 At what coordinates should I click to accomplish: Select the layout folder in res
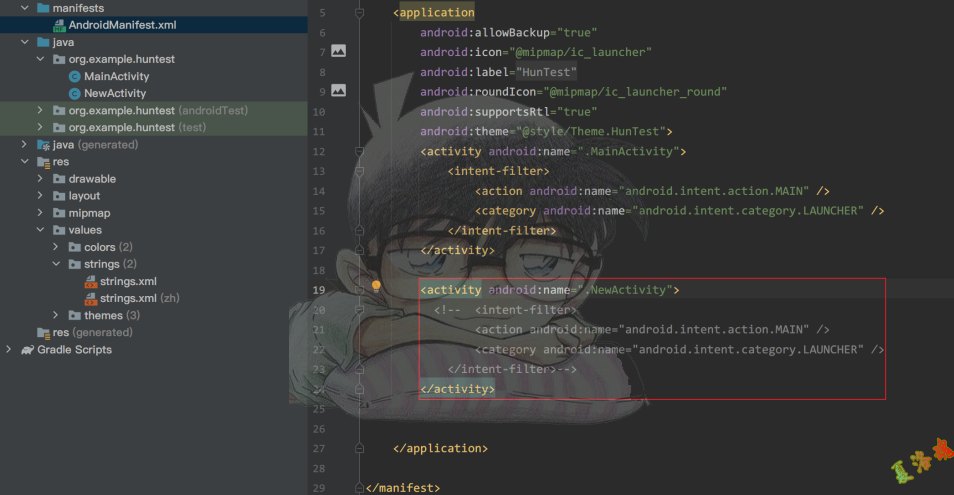coord(84,196)
